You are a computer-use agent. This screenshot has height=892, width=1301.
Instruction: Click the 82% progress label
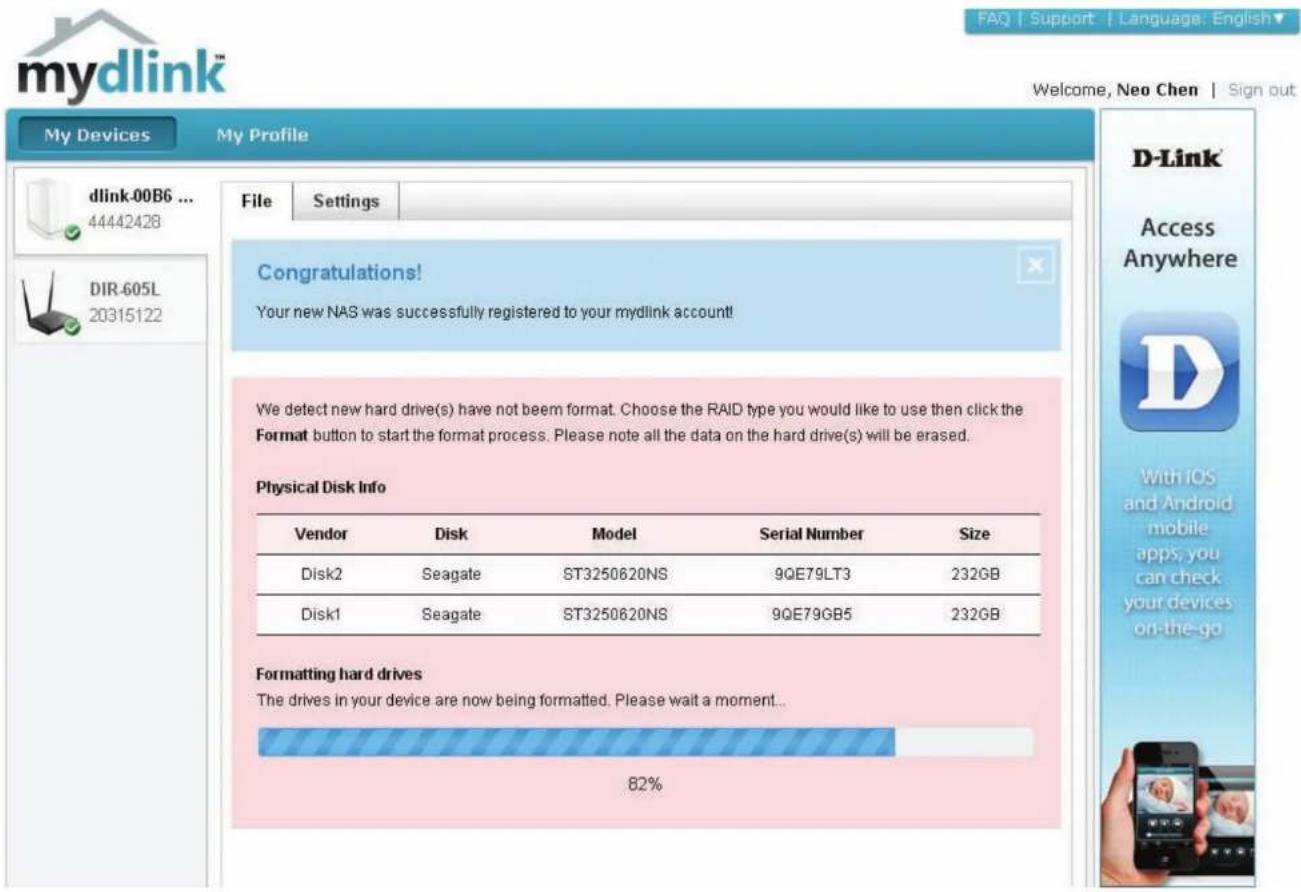point(645,785)
